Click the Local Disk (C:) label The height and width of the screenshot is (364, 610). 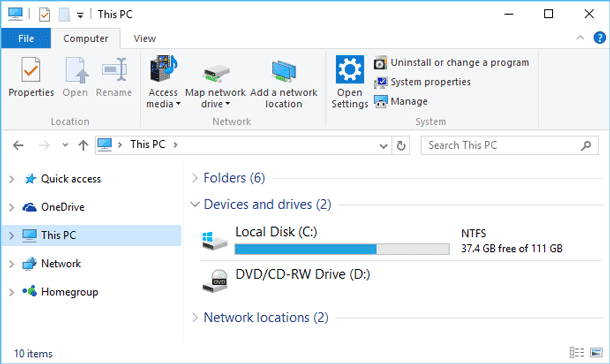(x=276, y=232)
